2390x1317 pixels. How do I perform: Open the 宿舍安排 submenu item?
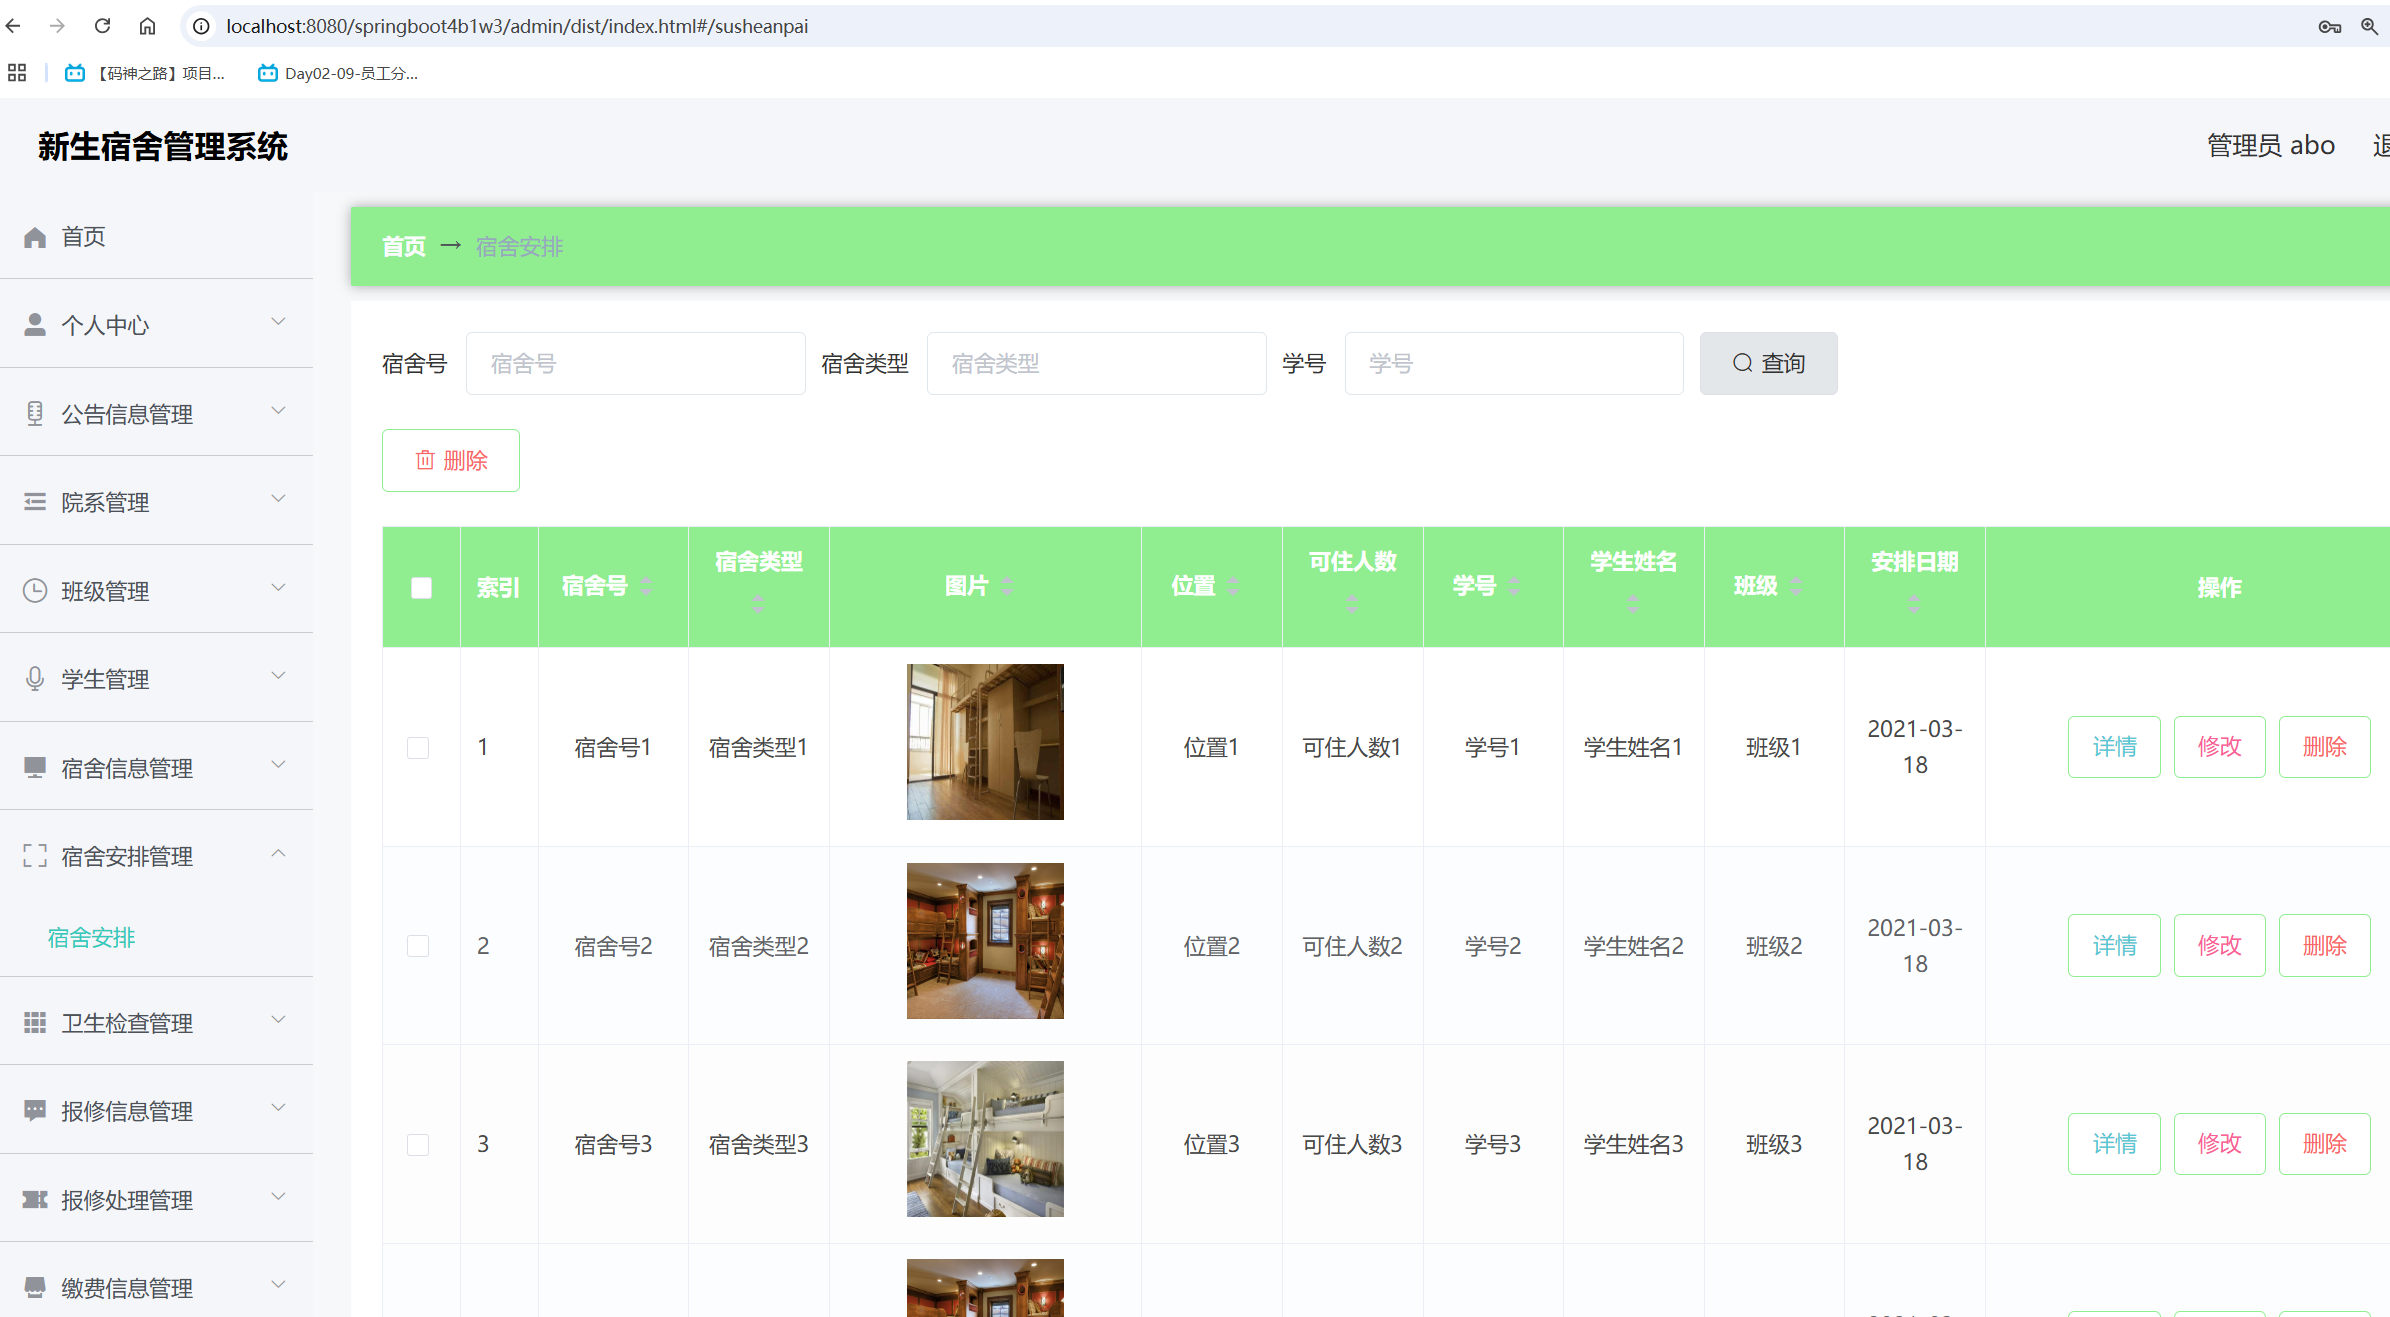coord(91,937)
